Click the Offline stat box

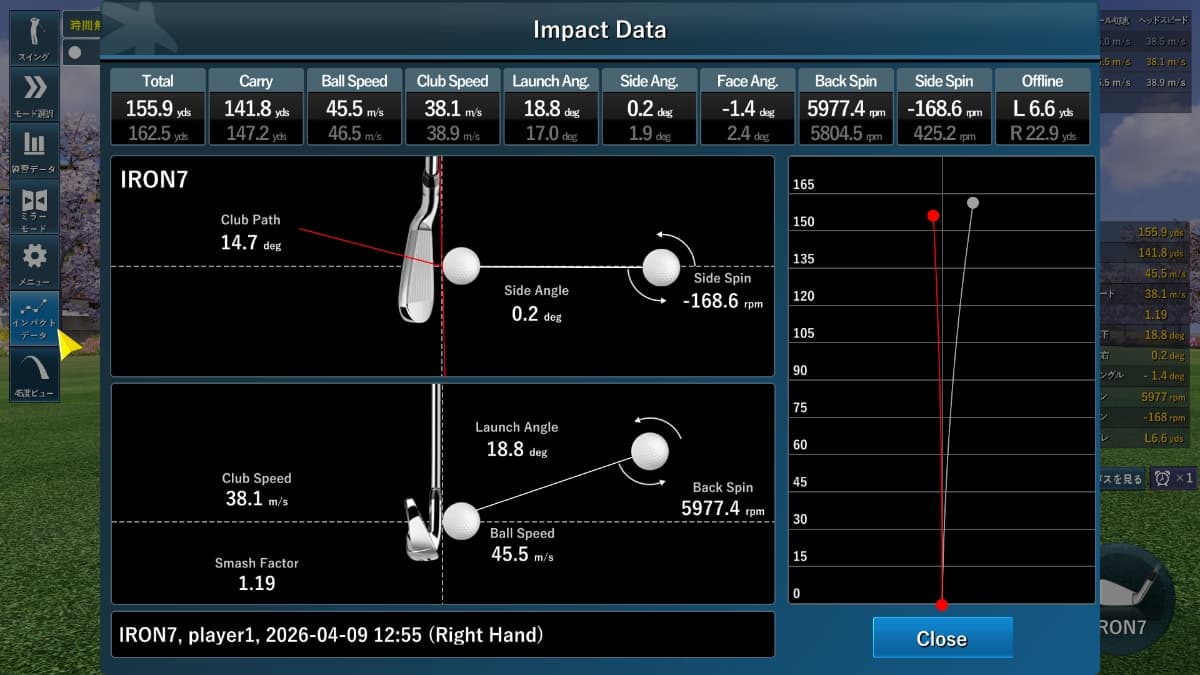tap(1043, 107)
